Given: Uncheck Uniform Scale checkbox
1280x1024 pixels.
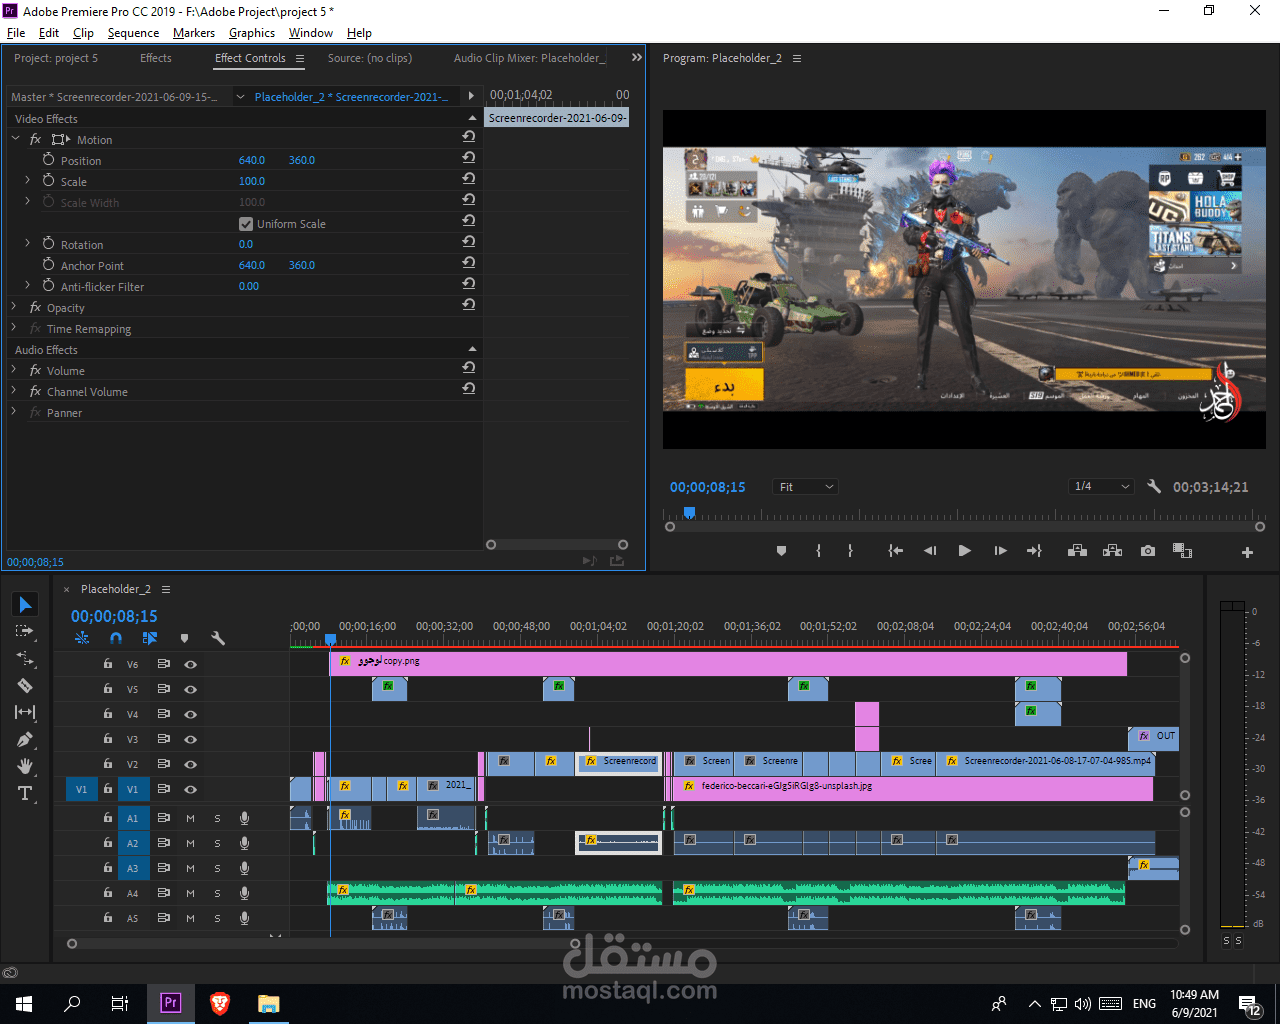Looking at the screenshot, I should tap(246, 224).
